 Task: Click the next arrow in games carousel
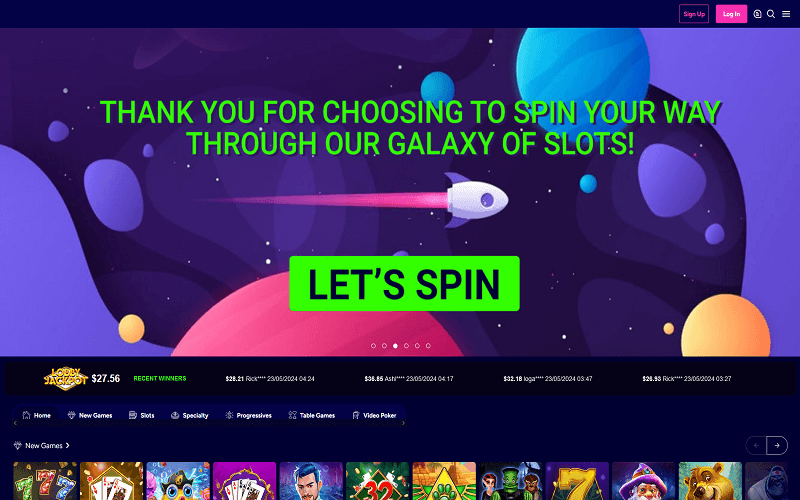[777, 445]
